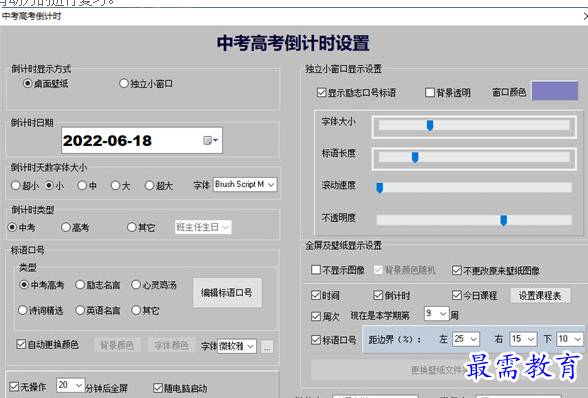Click the ellipsis button beside slogan font
The height and width of the screenshot is (398, 588).
267,347
